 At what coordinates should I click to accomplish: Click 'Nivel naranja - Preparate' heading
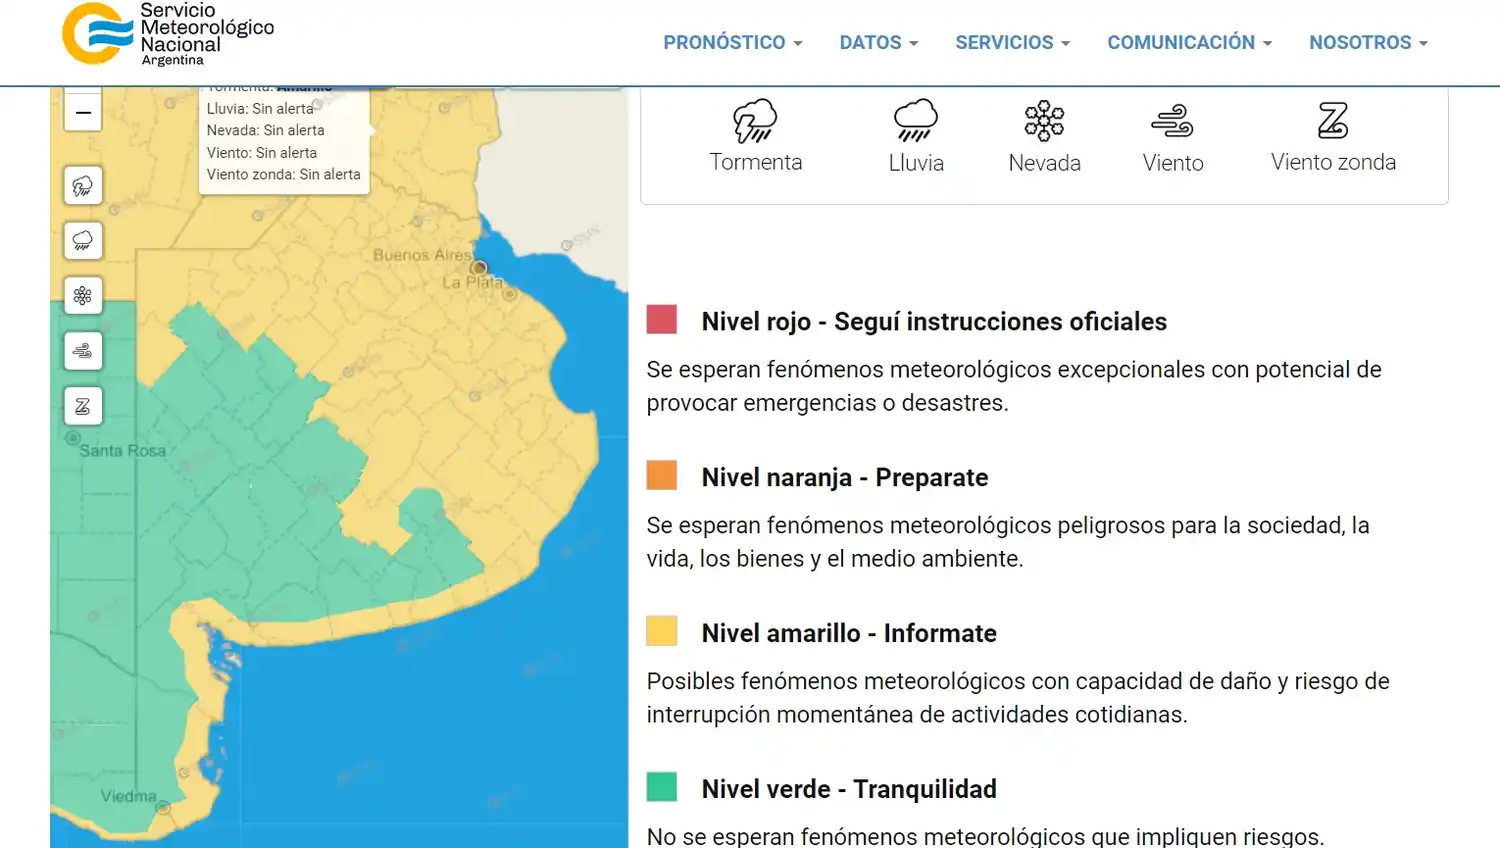point(845,477)
